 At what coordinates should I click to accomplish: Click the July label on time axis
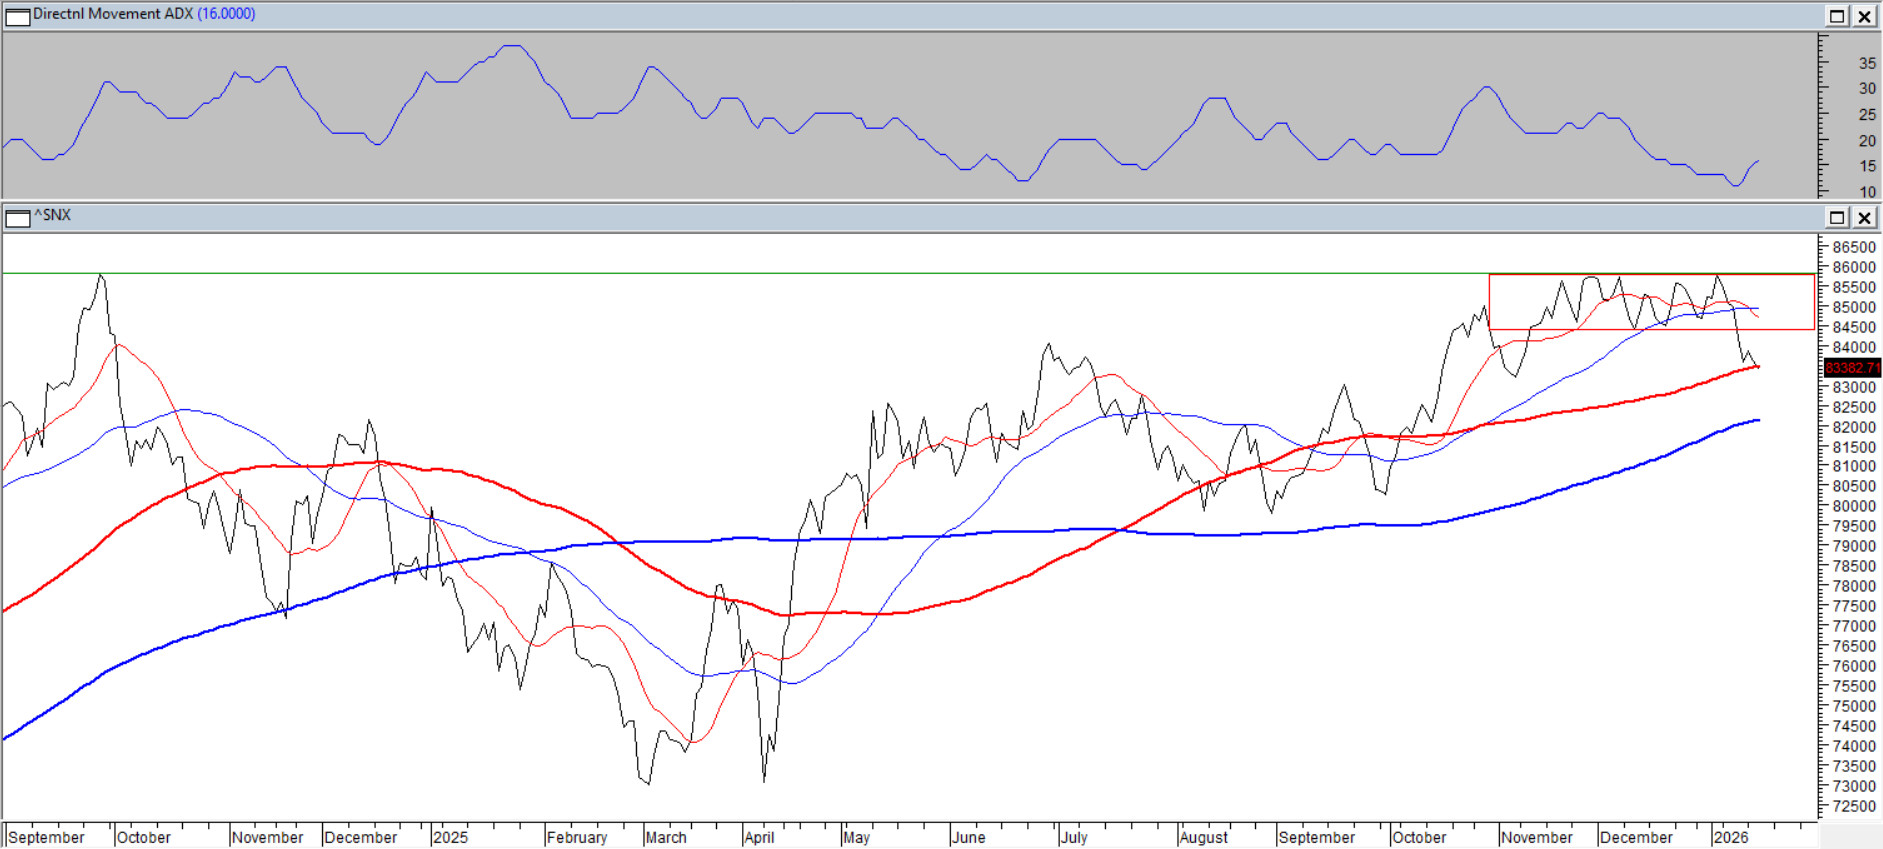tap(1074, 837)
